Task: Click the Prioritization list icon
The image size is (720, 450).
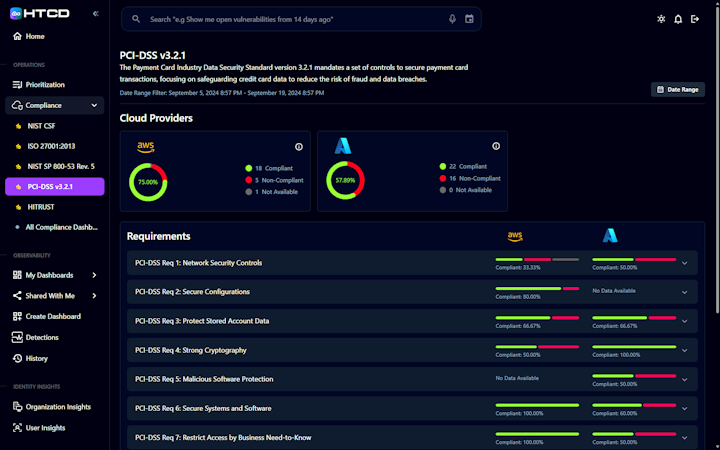Action: click(x=17, y=84)
